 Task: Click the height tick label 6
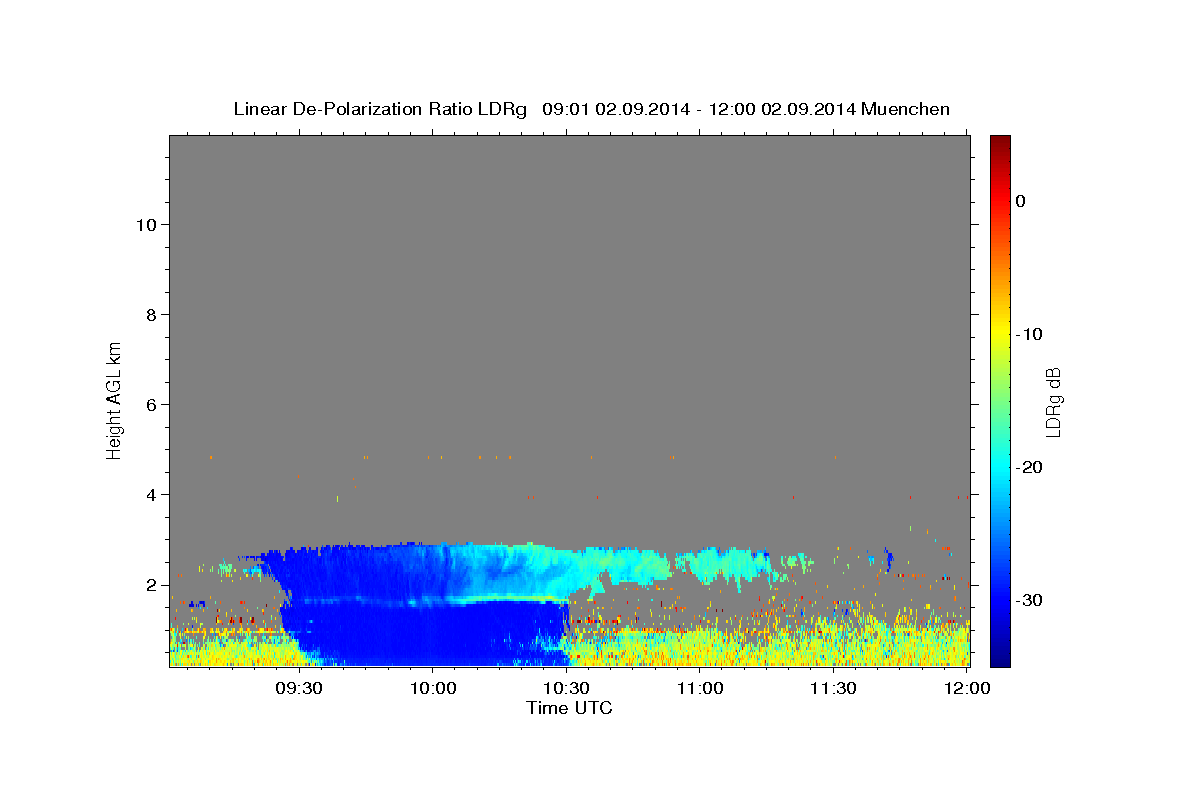(x=150, y=404)
